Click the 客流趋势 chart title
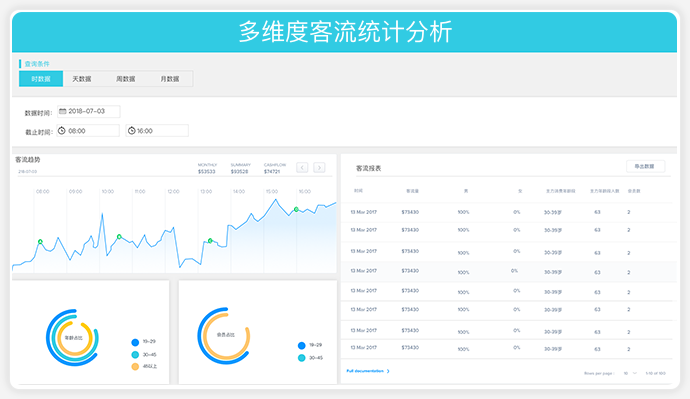This screenshot has width=690, height=399. [x=28, y=159]
